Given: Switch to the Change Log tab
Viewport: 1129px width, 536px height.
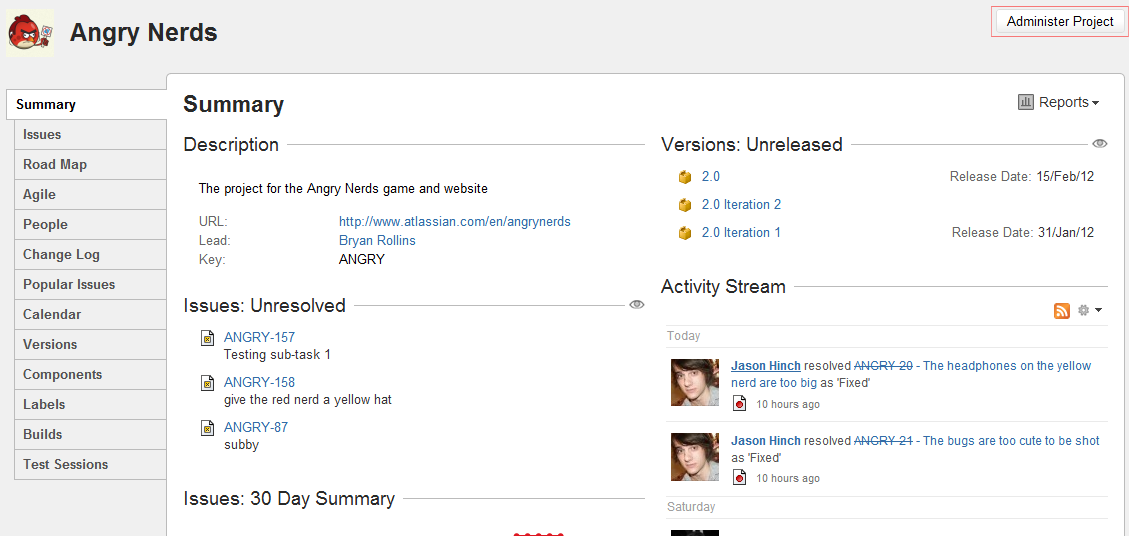Looking at the screenshot, I should pyautogui.click(x=90, y=254).
